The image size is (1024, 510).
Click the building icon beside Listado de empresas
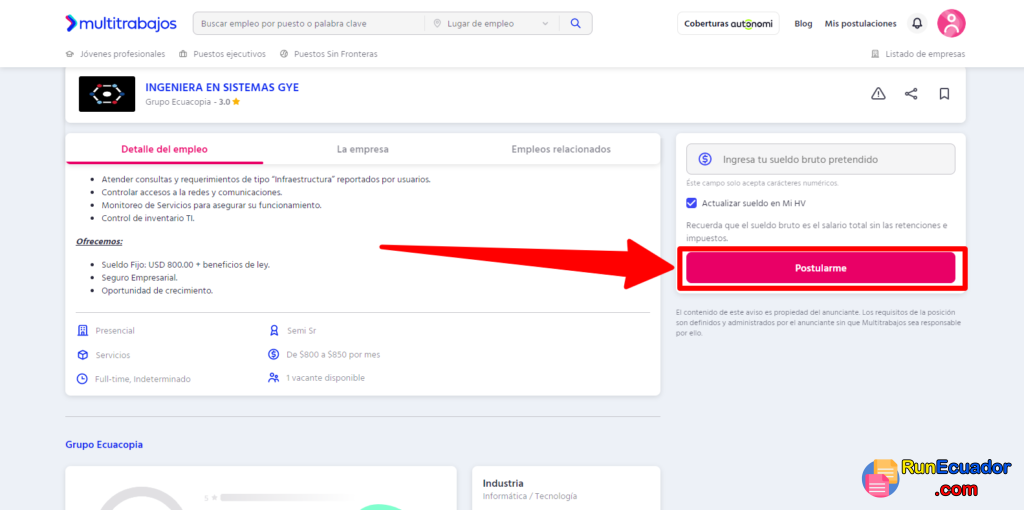point(875,54)
